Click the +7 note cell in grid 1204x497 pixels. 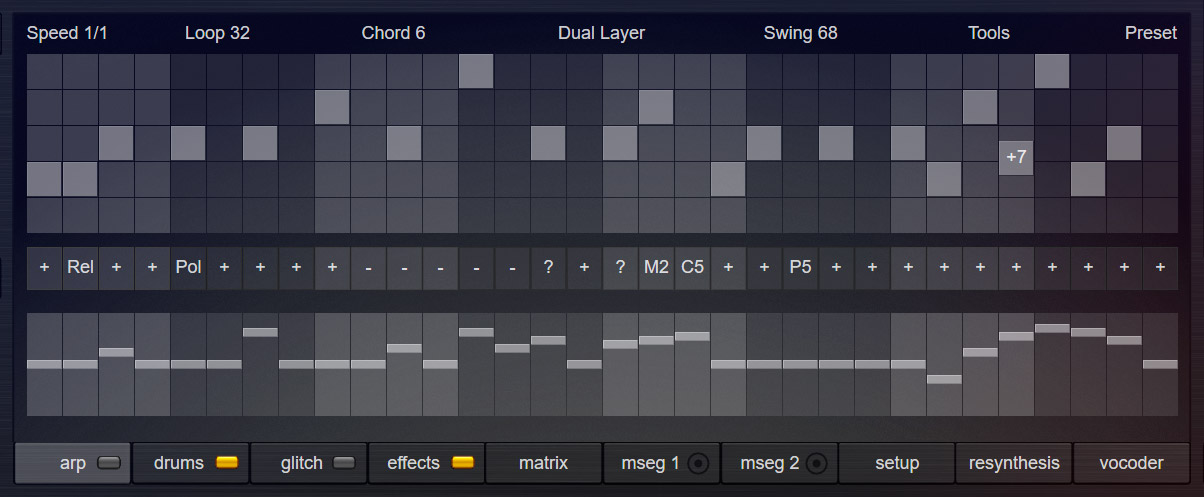(1016, 157)
